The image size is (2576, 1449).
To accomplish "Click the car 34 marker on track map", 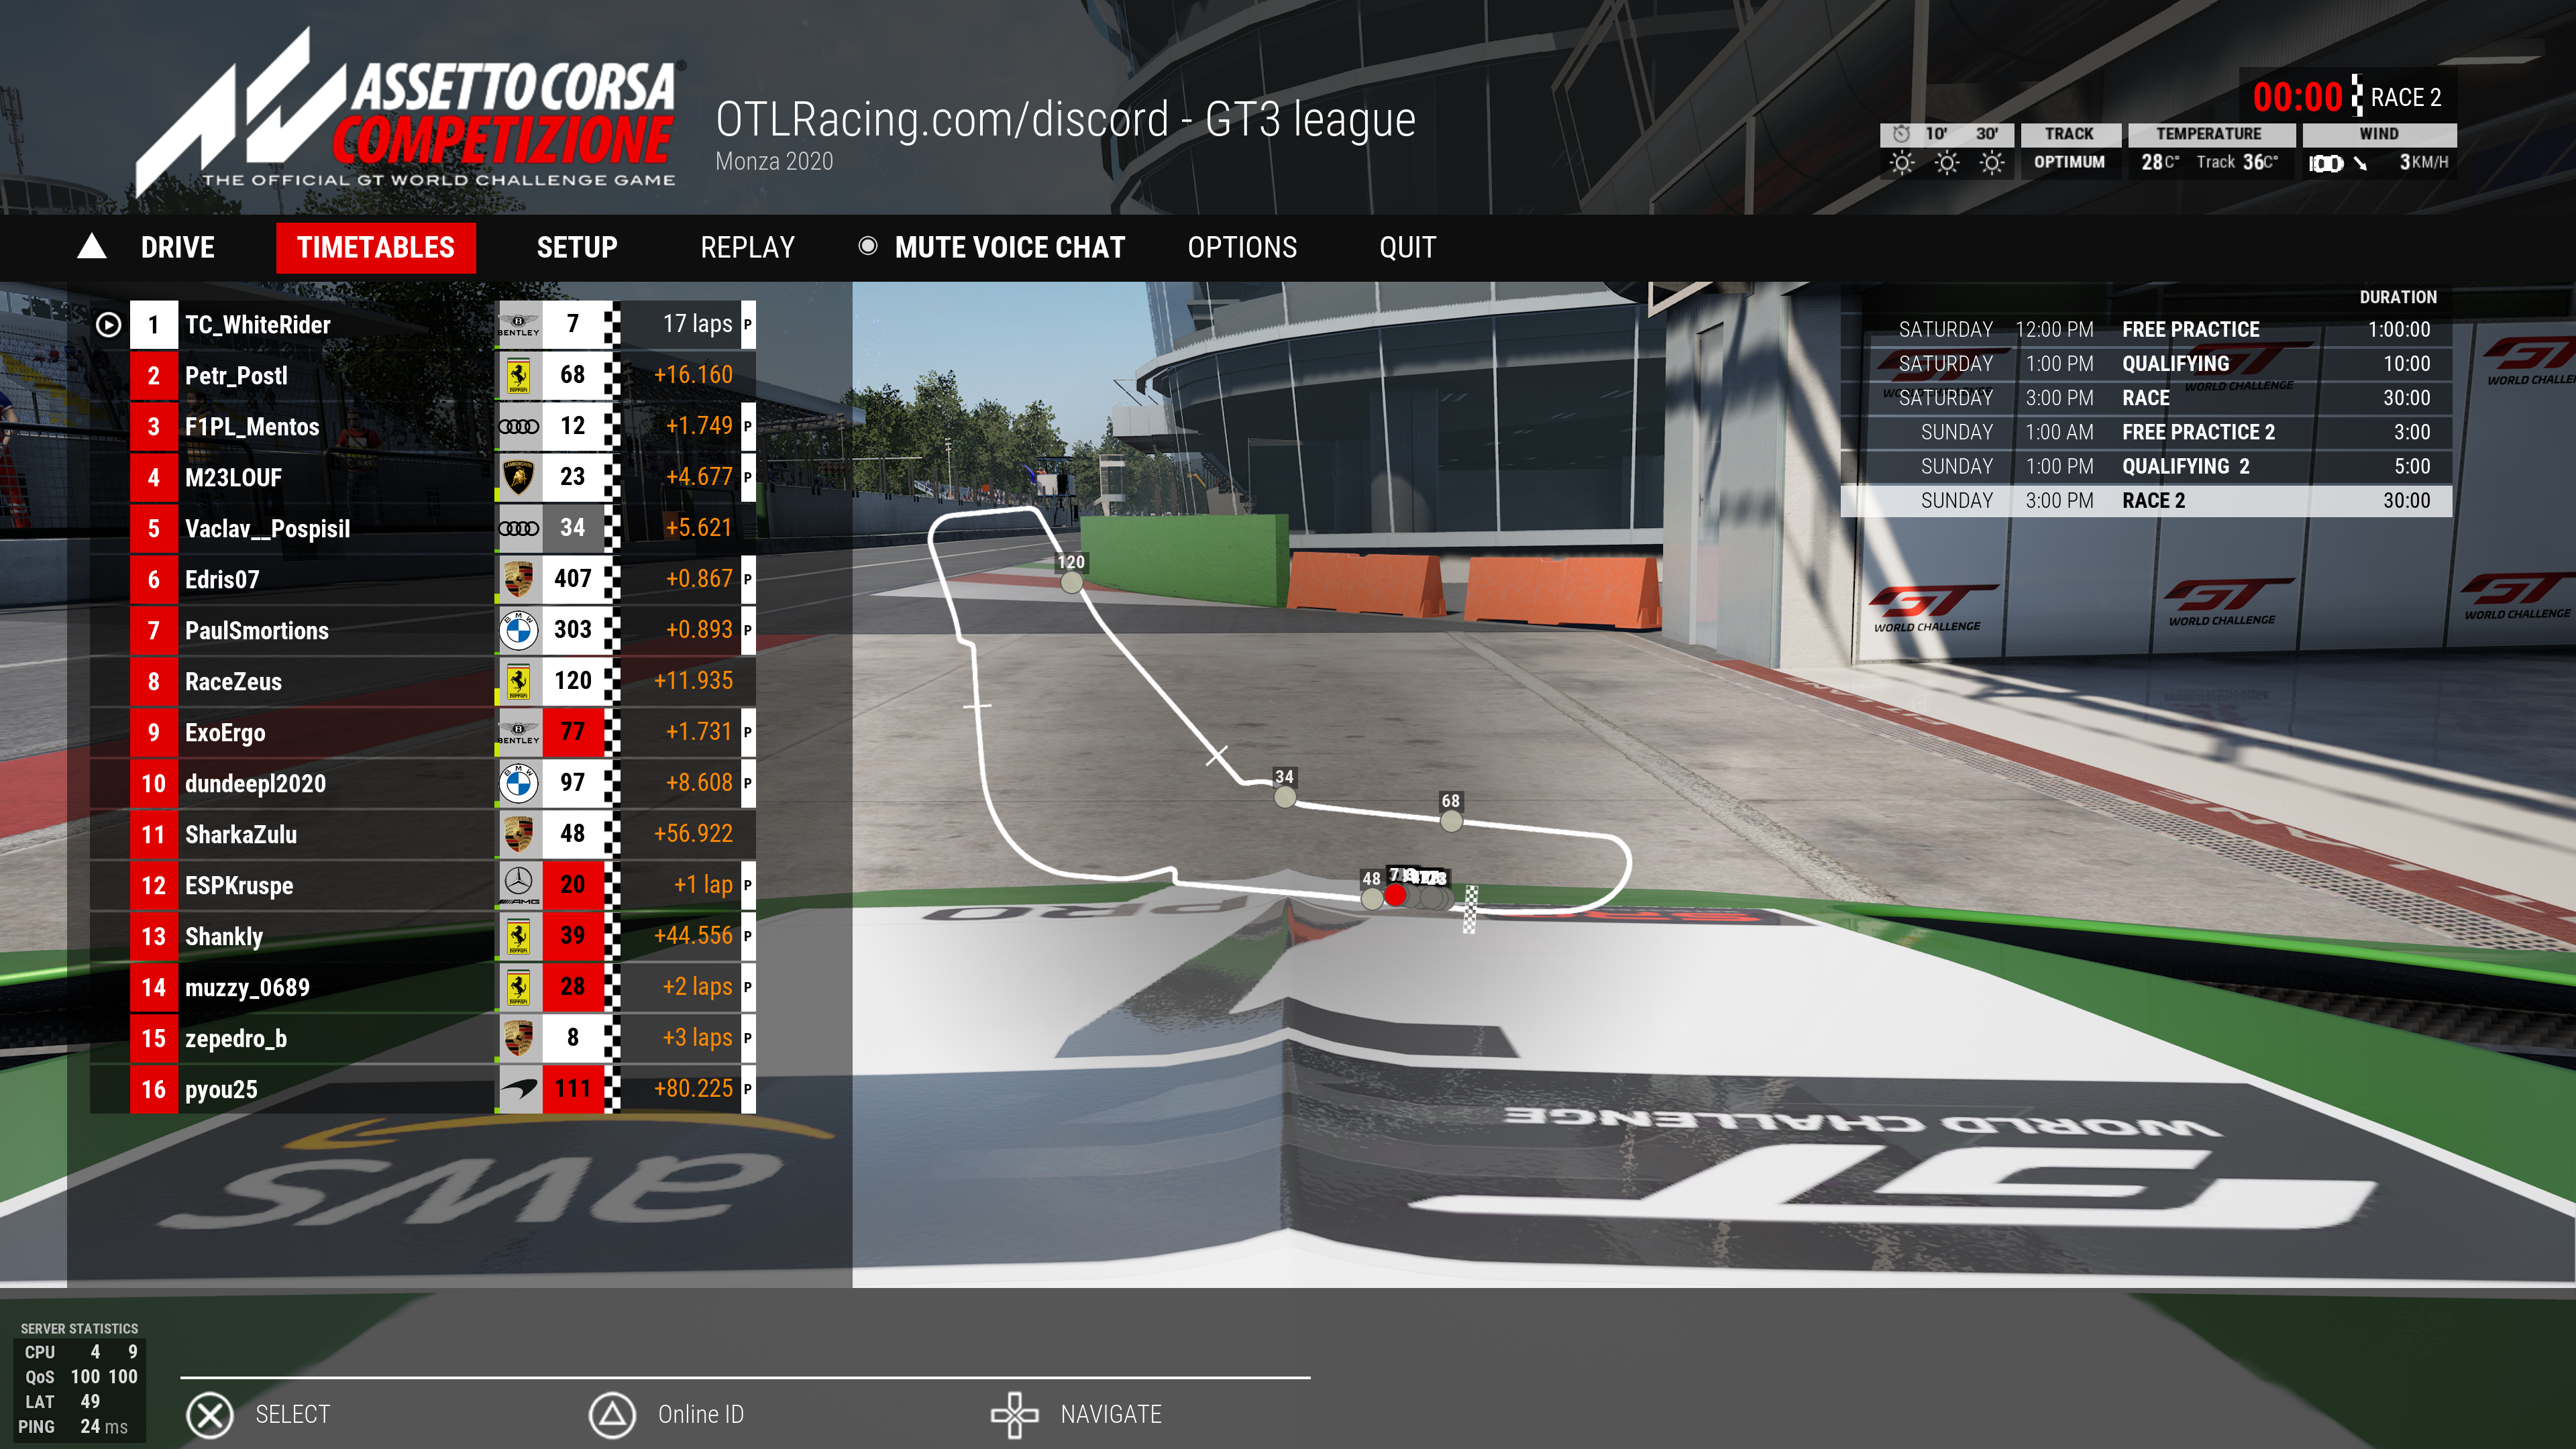I will click(1285, 797).
